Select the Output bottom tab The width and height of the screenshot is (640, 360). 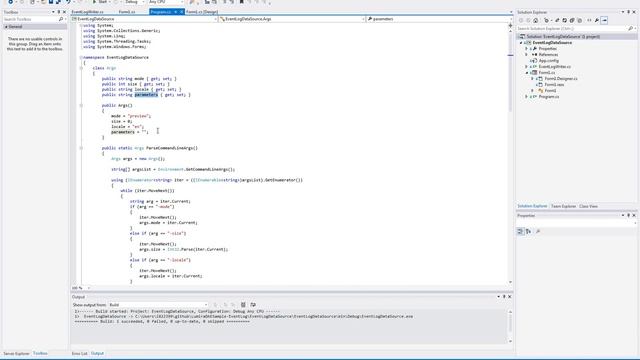coord(97,353)
